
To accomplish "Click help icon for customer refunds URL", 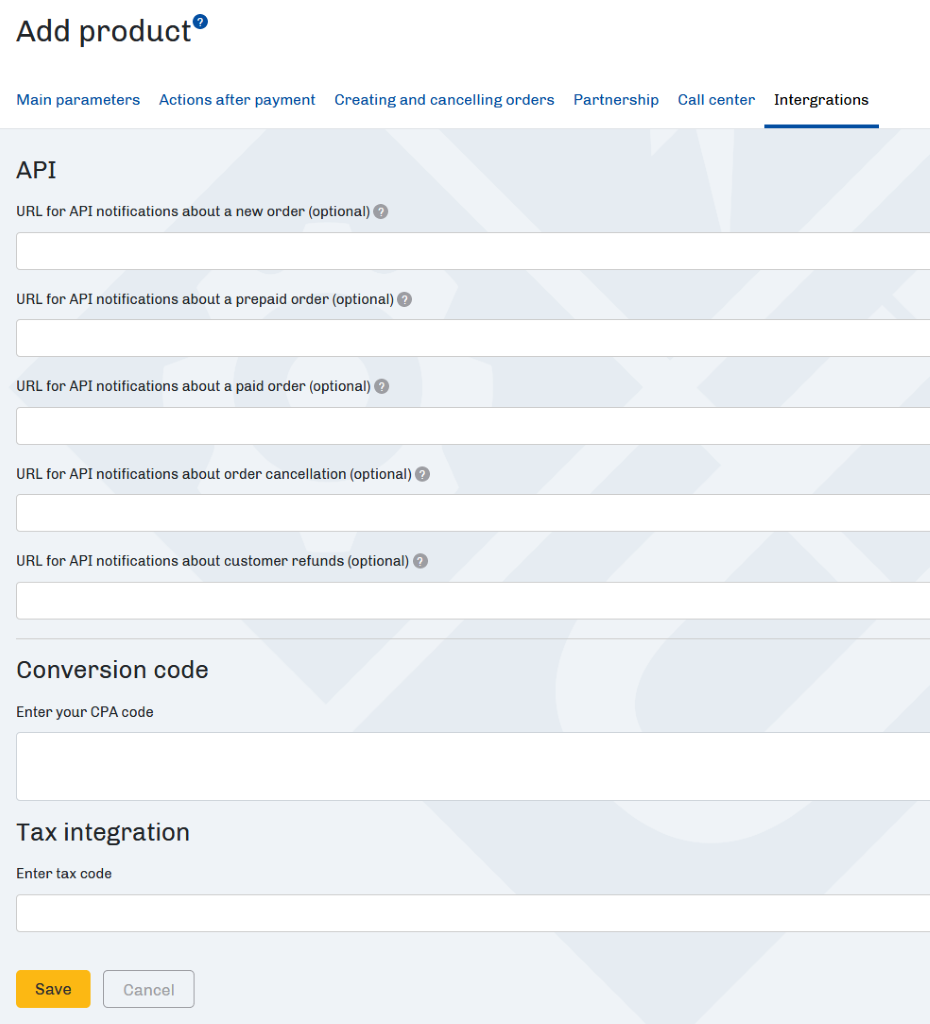I will point(420,561).
